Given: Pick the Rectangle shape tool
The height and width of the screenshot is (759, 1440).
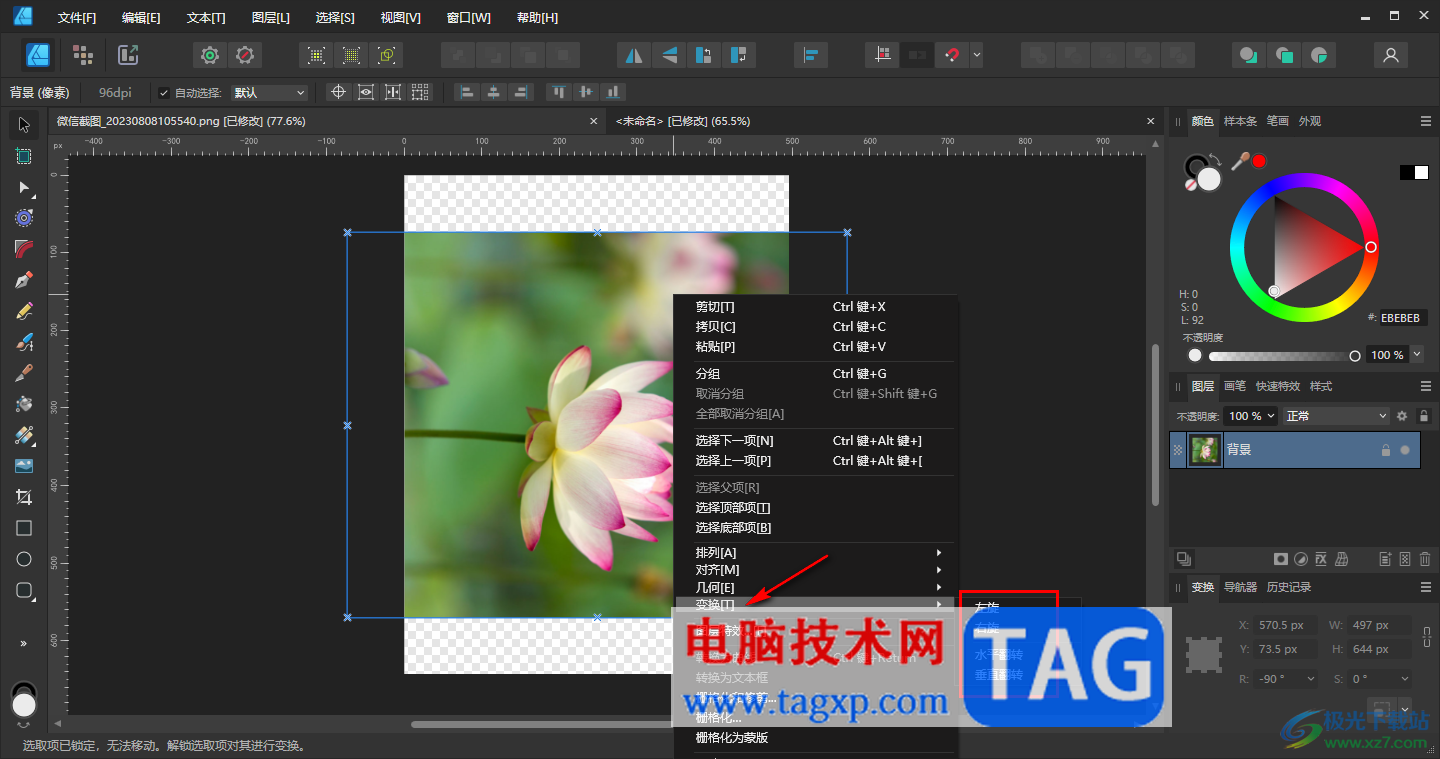Looking at the screenshot, I should (24, 528).
